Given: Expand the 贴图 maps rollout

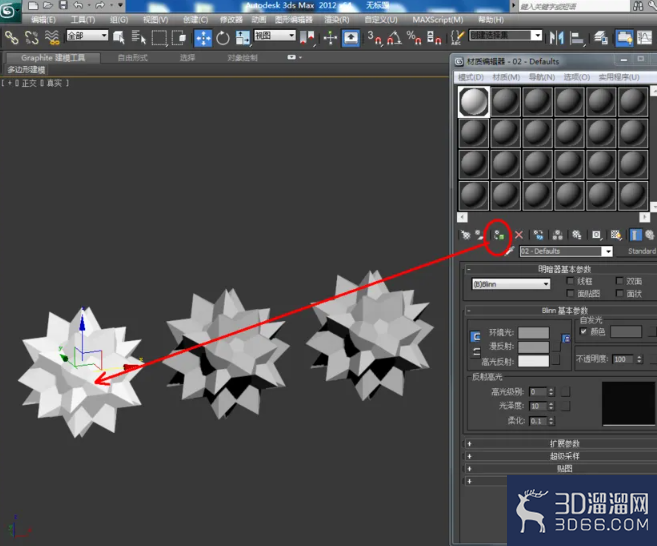Looking at the screenshot, I should pos(564,468).
